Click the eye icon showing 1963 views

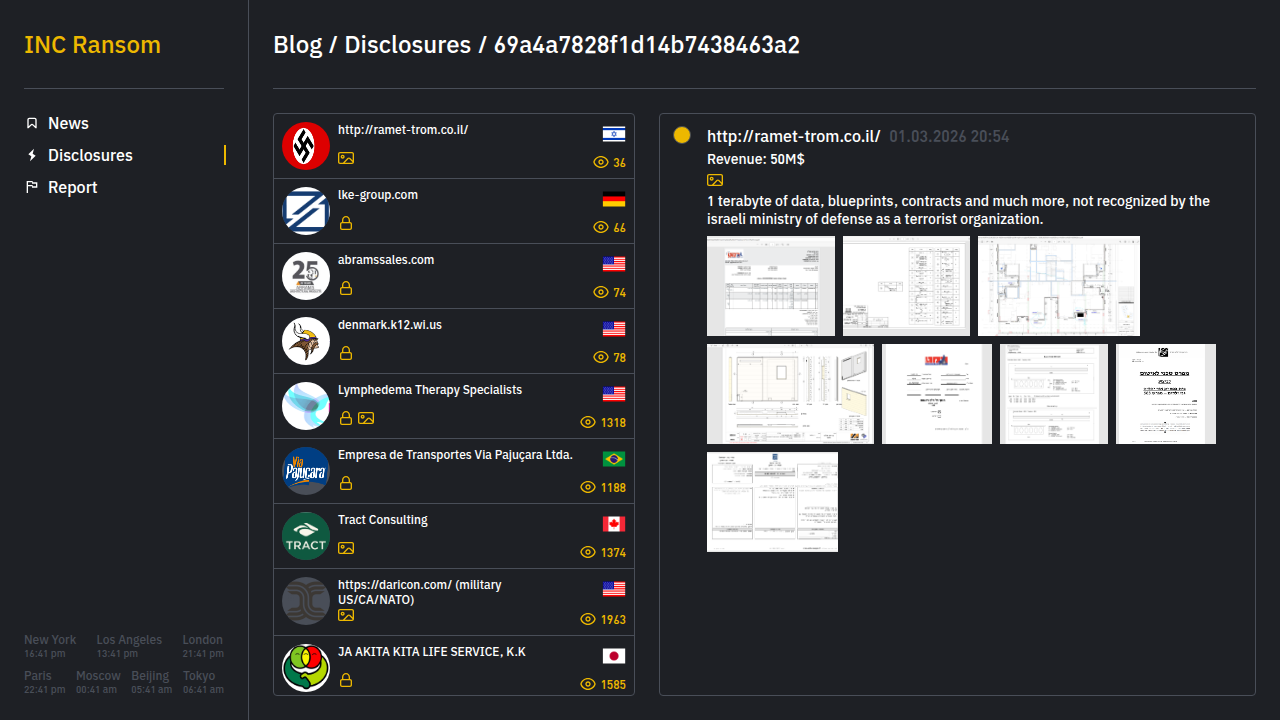click(588, 620)
